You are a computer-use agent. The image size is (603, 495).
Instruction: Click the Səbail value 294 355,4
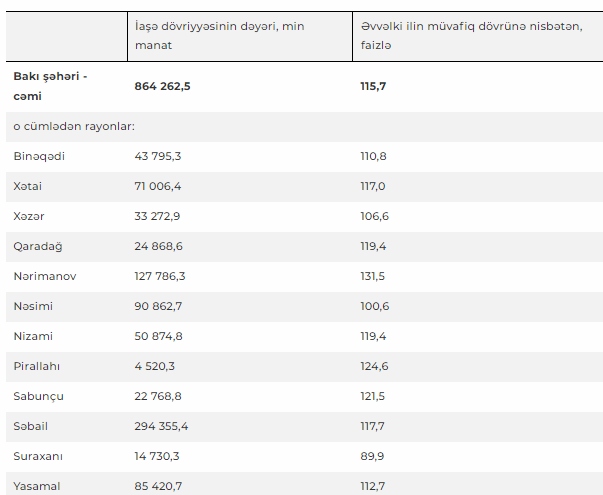[161, 426]
